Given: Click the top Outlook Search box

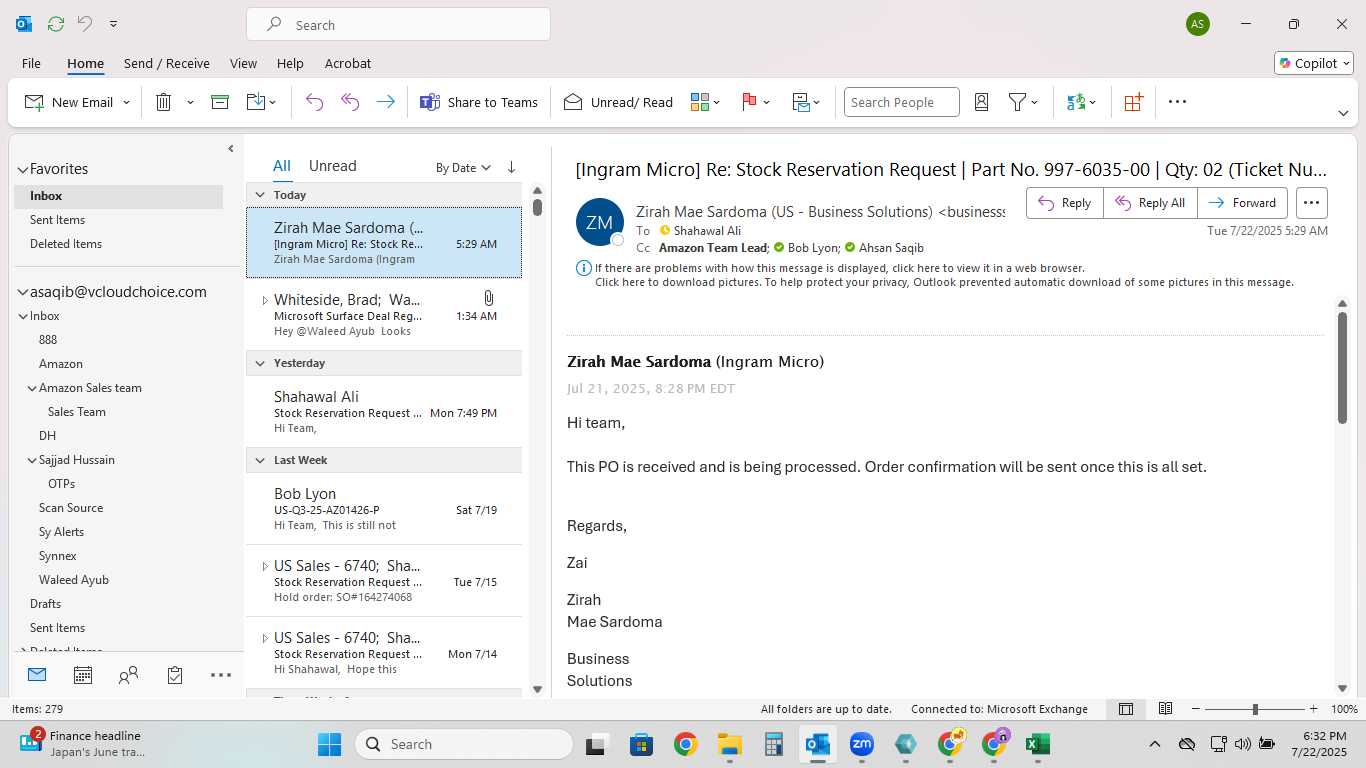Looking at the screenshot, I should (x=398, y=25).
